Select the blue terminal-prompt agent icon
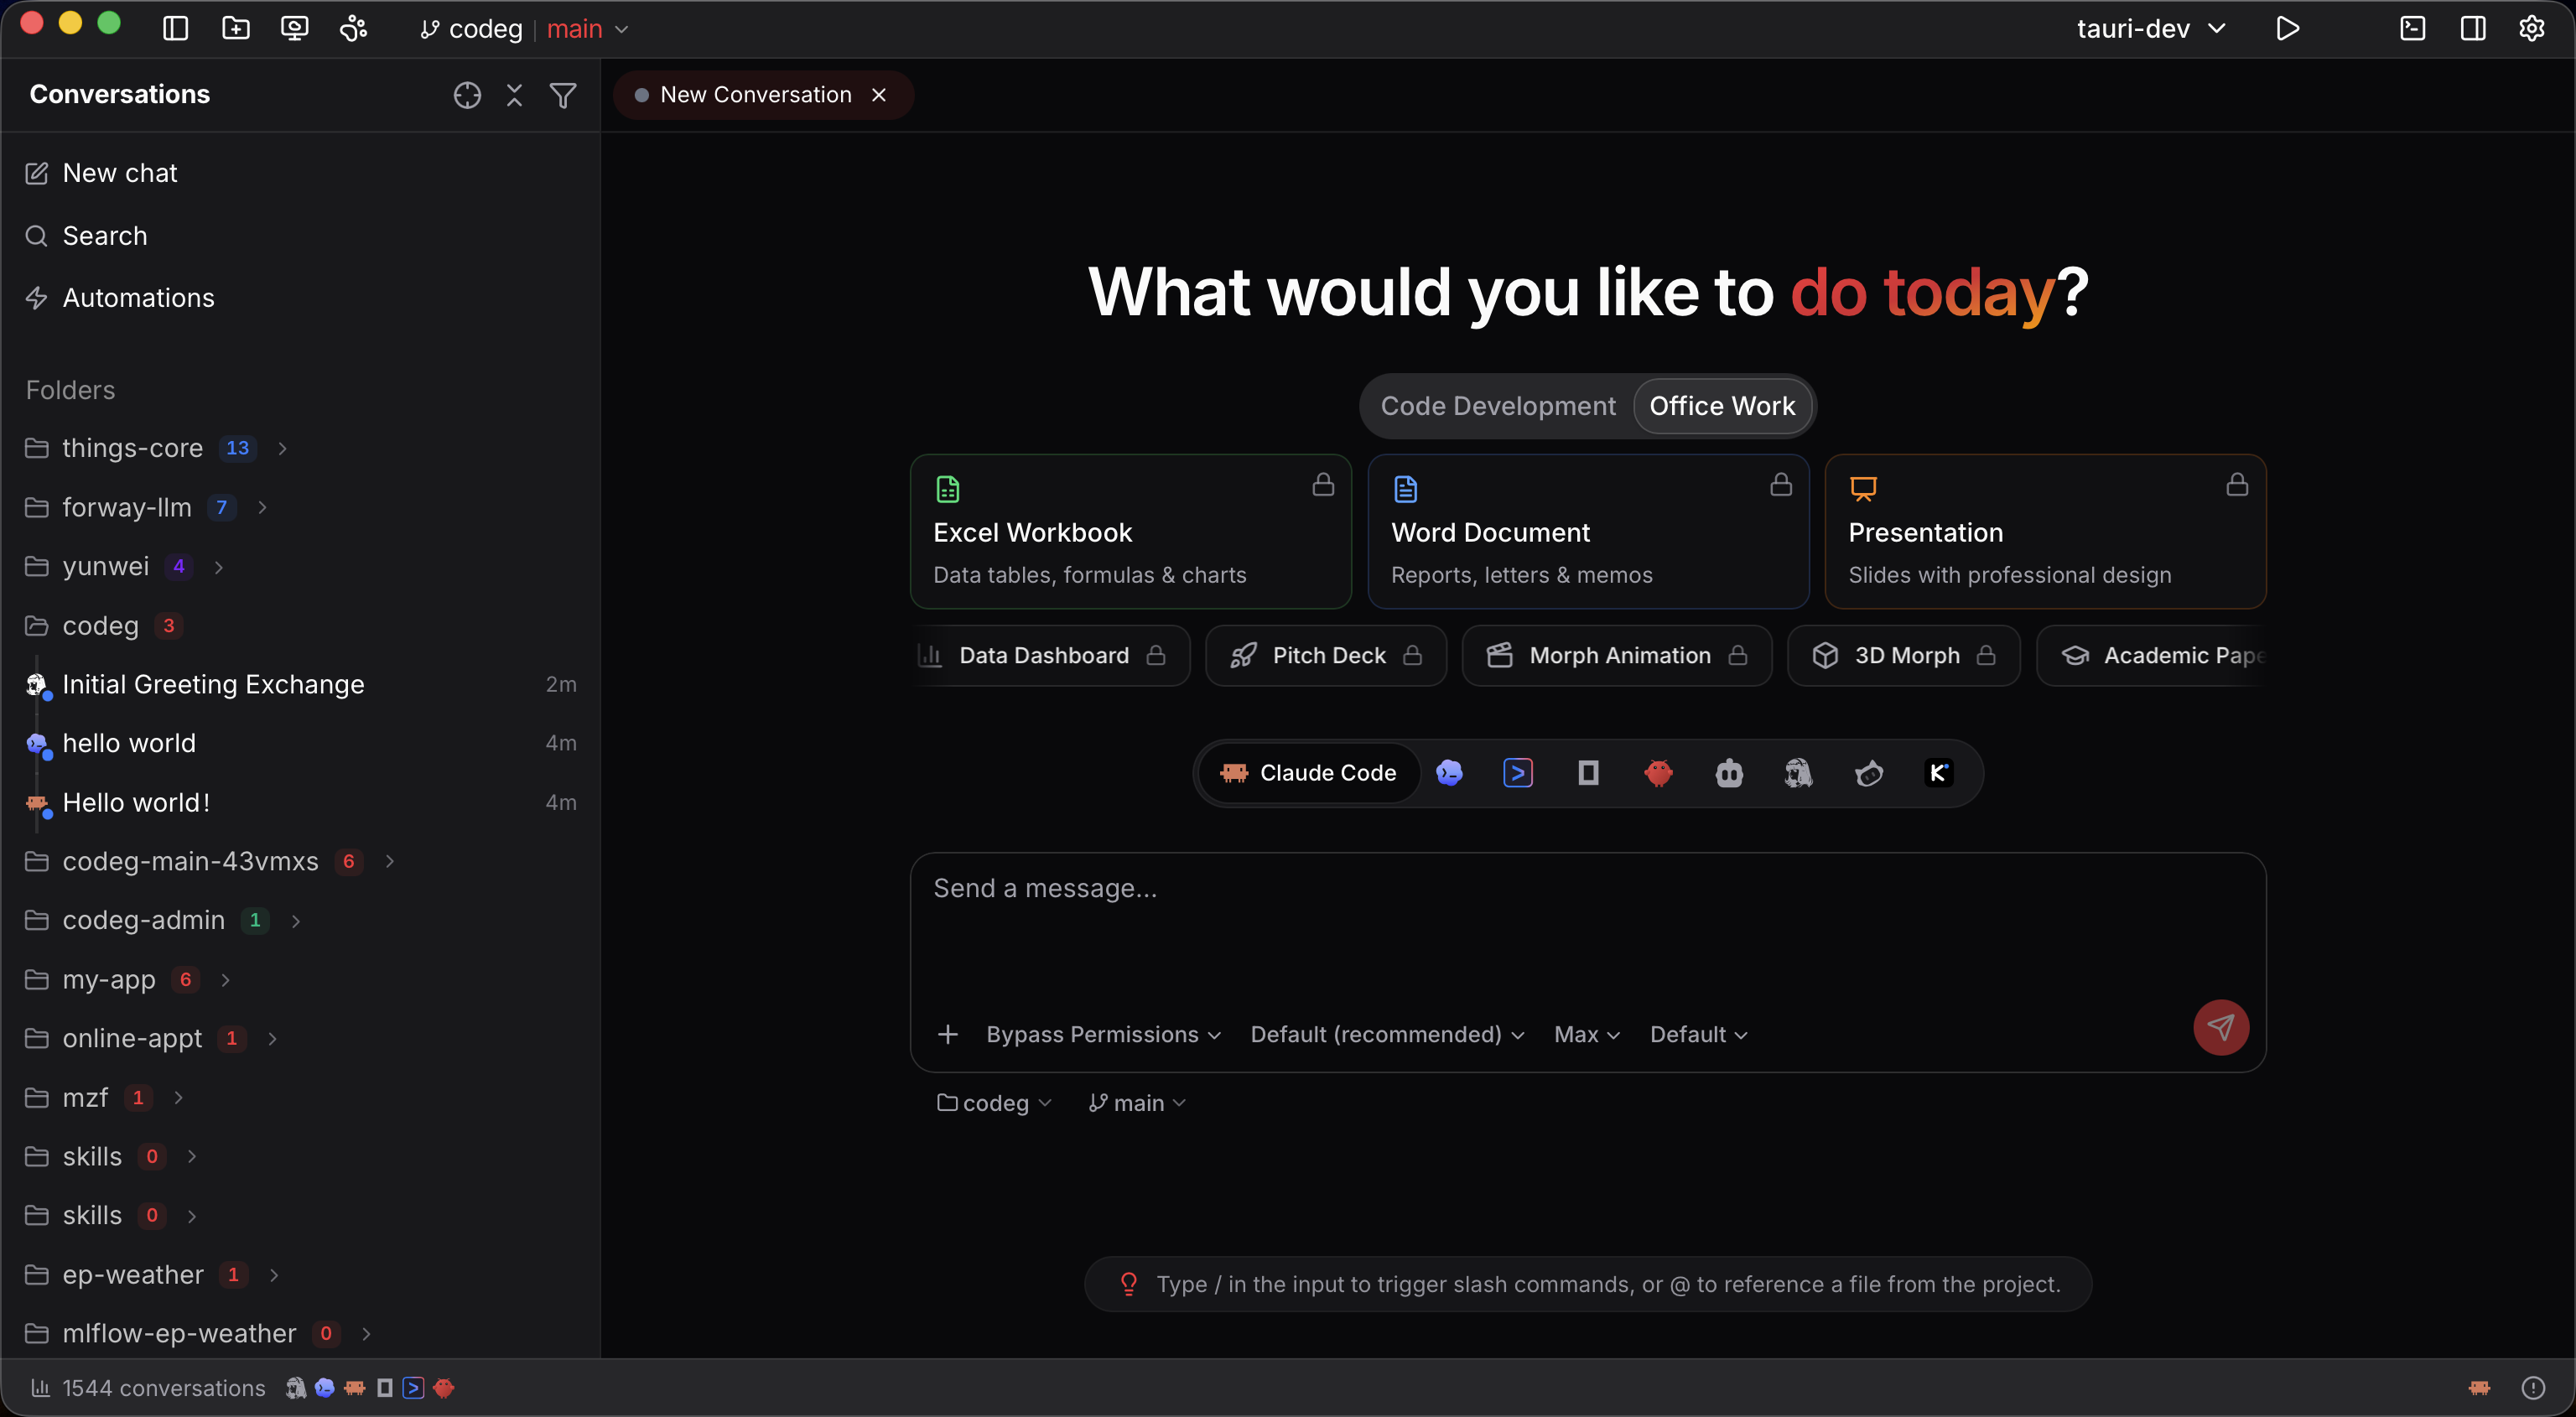The height and width of the screenshot is (1417, 2576). click(x=1518, y=773)
